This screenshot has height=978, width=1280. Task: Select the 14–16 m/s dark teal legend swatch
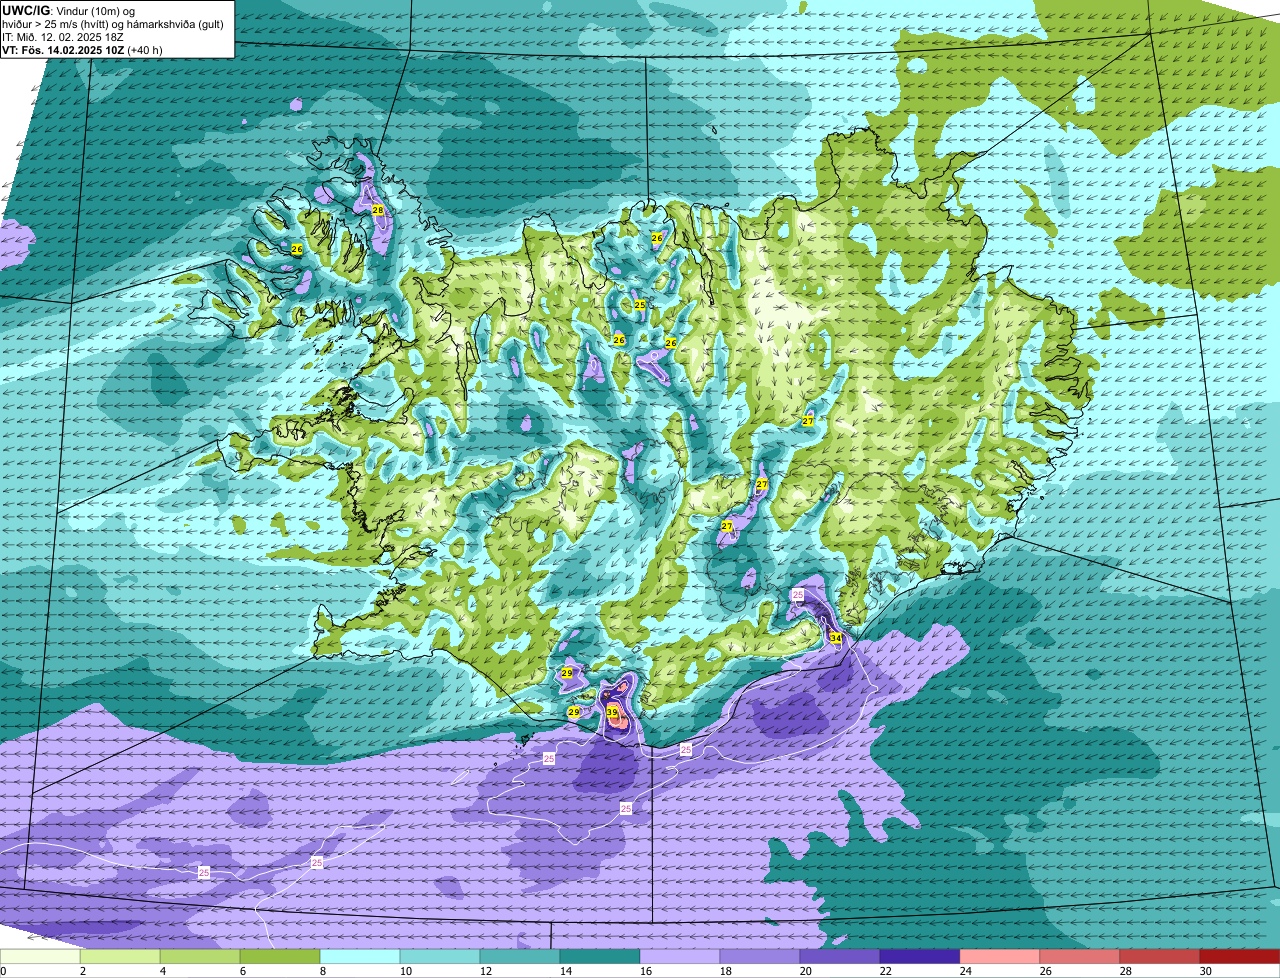tap(600, 957)
